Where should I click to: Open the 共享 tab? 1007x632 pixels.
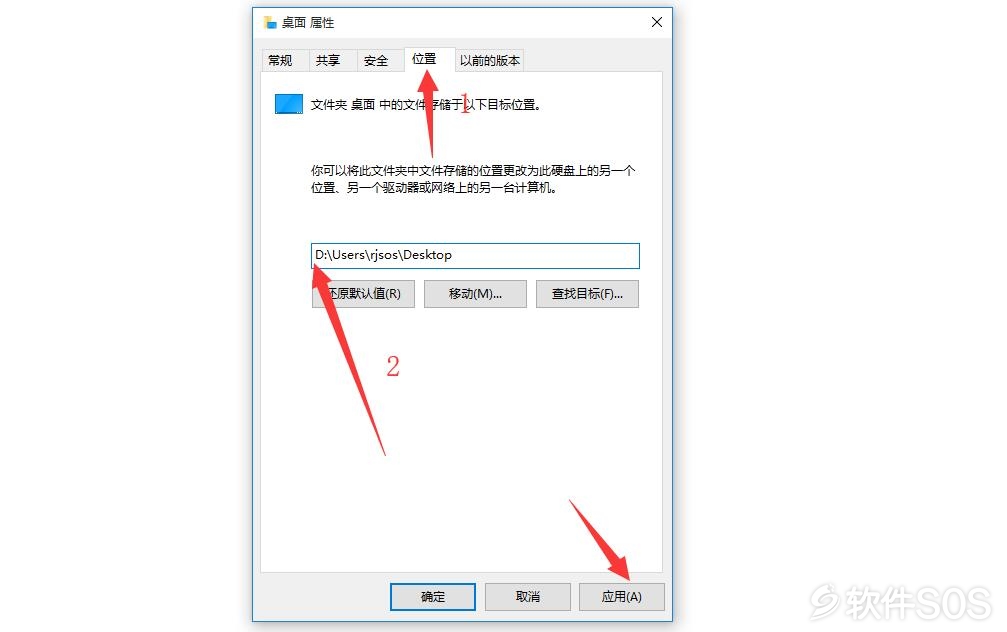coord(328,60)
